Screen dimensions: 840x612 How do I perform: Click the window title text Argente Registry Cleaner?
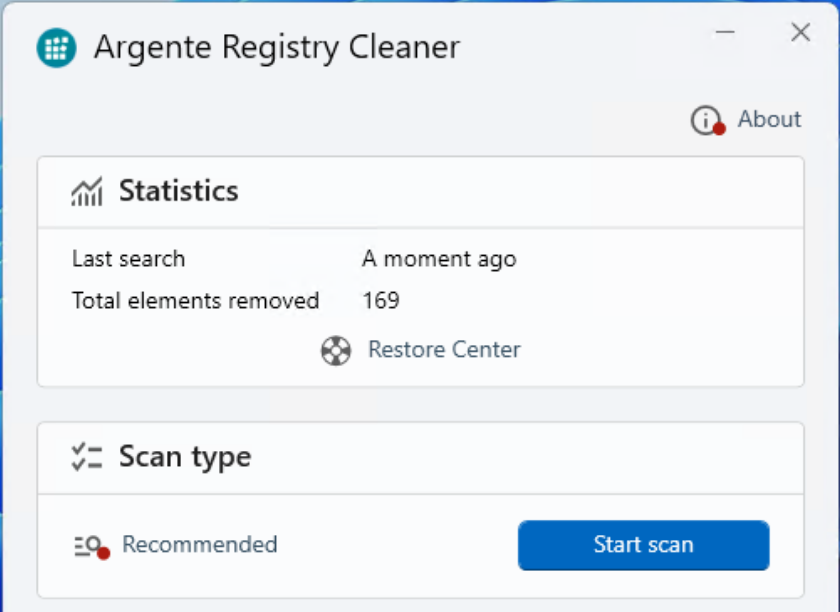[276, 46]
